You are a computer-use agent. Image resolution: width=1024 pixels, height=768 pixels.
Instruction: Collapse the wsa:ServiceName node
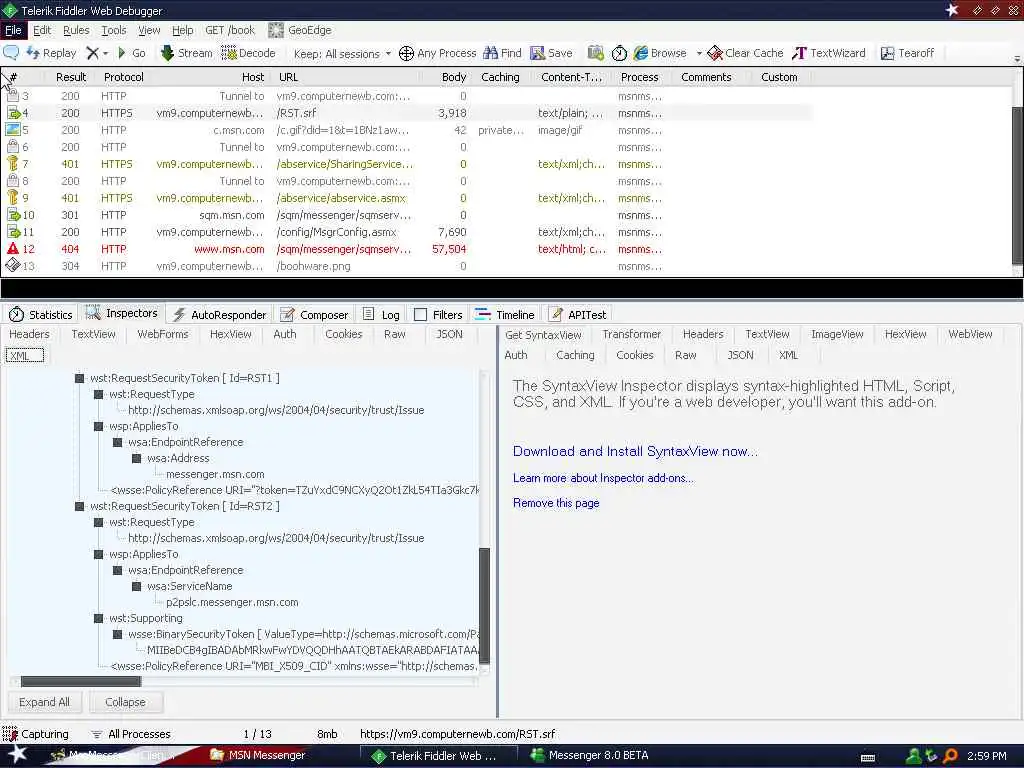coord(136,586)
